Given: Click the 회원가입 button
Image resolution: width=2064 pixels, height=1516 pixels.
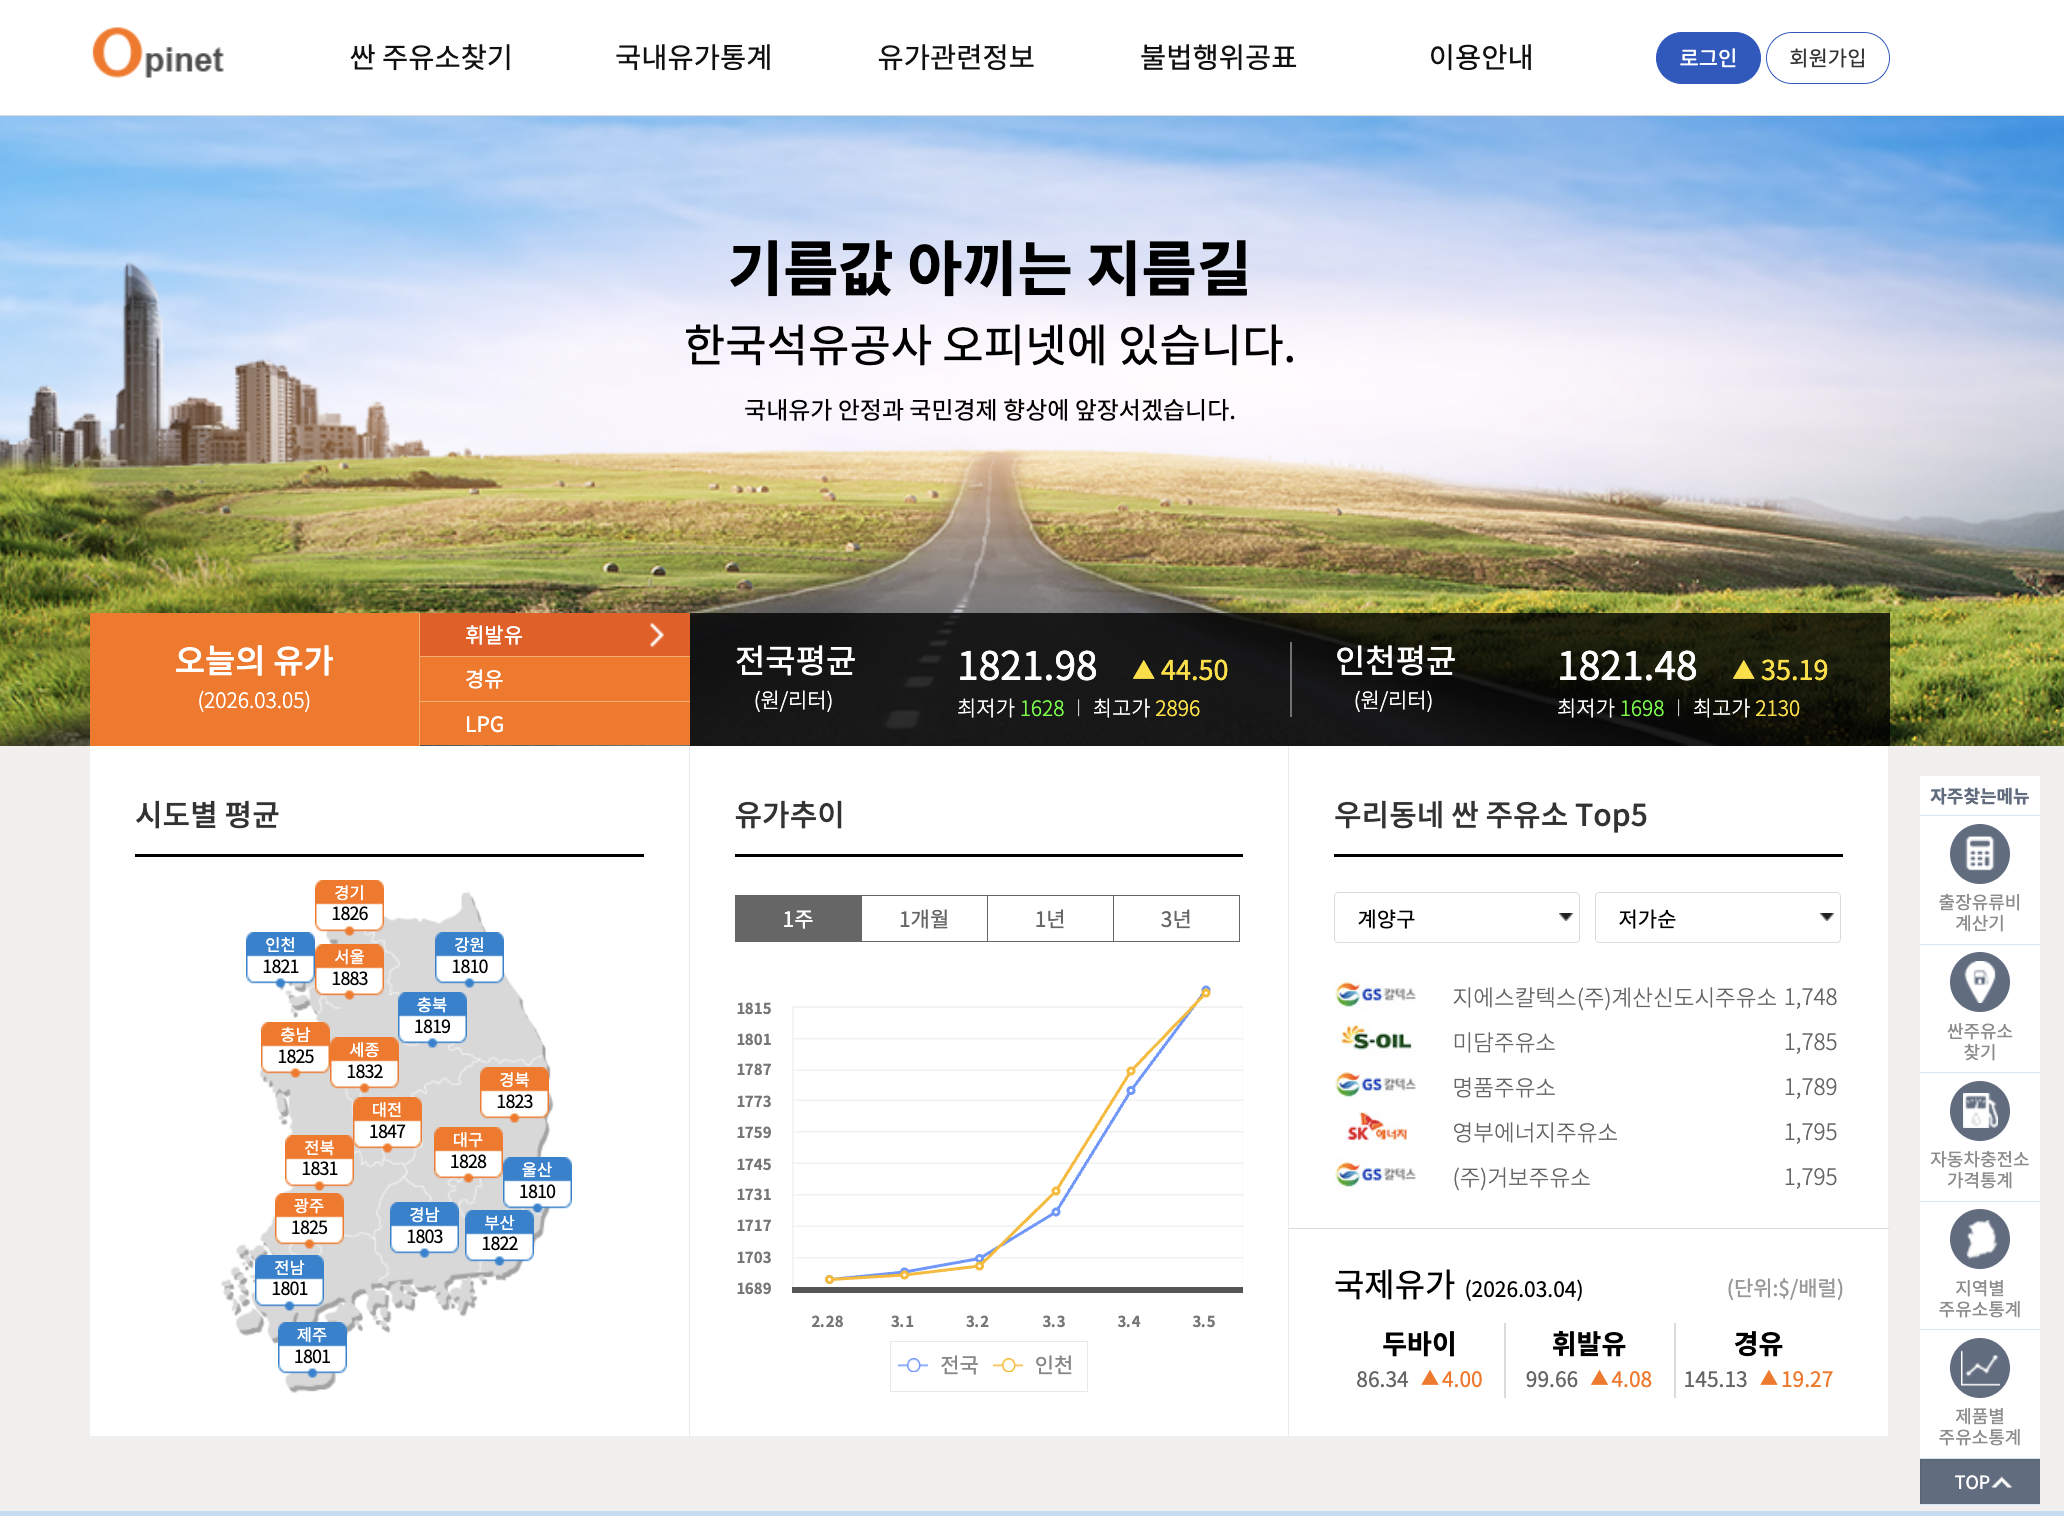Looking at the screenshot, I should pos(1827,58).
